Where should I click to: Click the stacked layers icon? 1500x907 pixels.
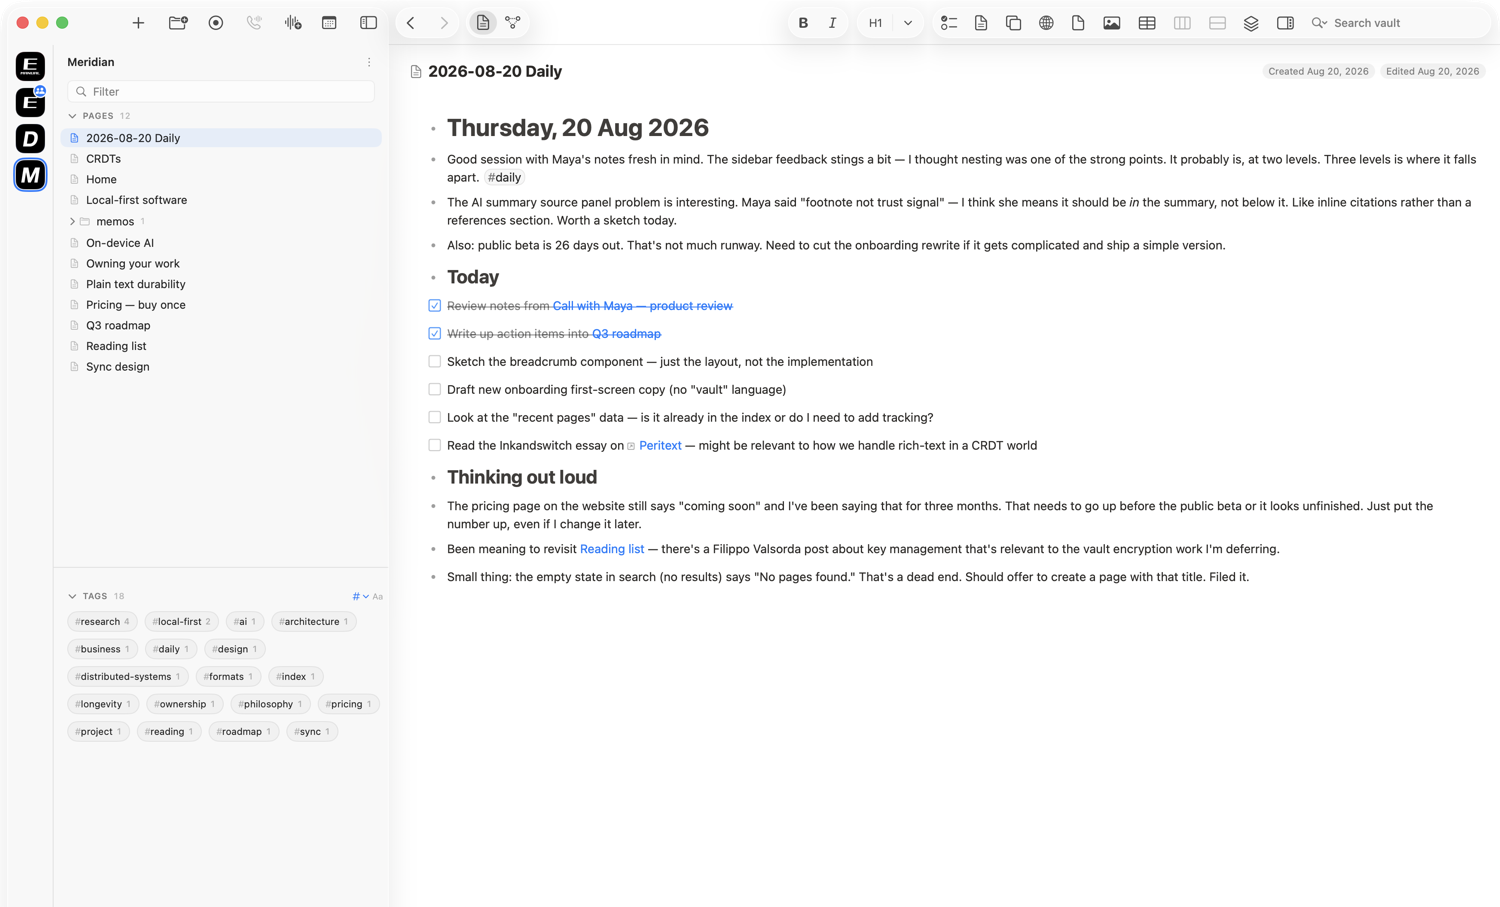tap(1251, 23)
